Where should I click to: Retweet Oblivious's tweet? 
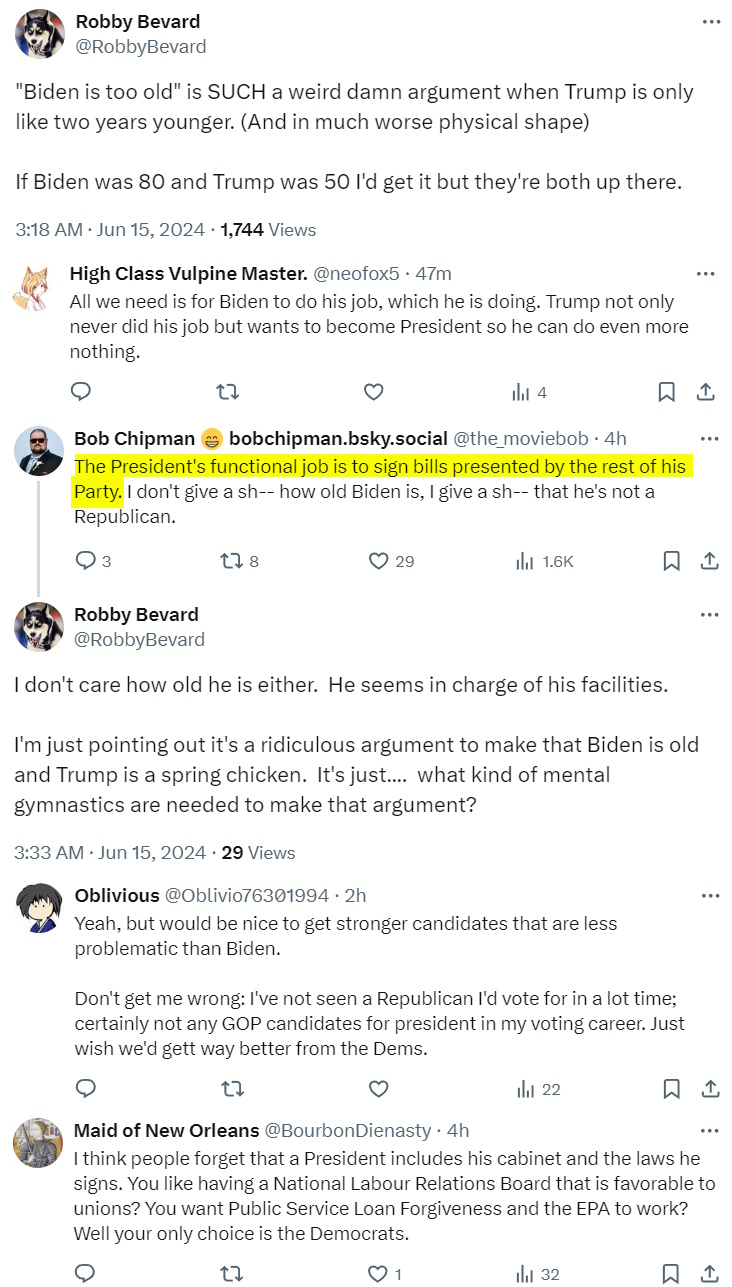pyautogui.click(x=231, y=1089)
